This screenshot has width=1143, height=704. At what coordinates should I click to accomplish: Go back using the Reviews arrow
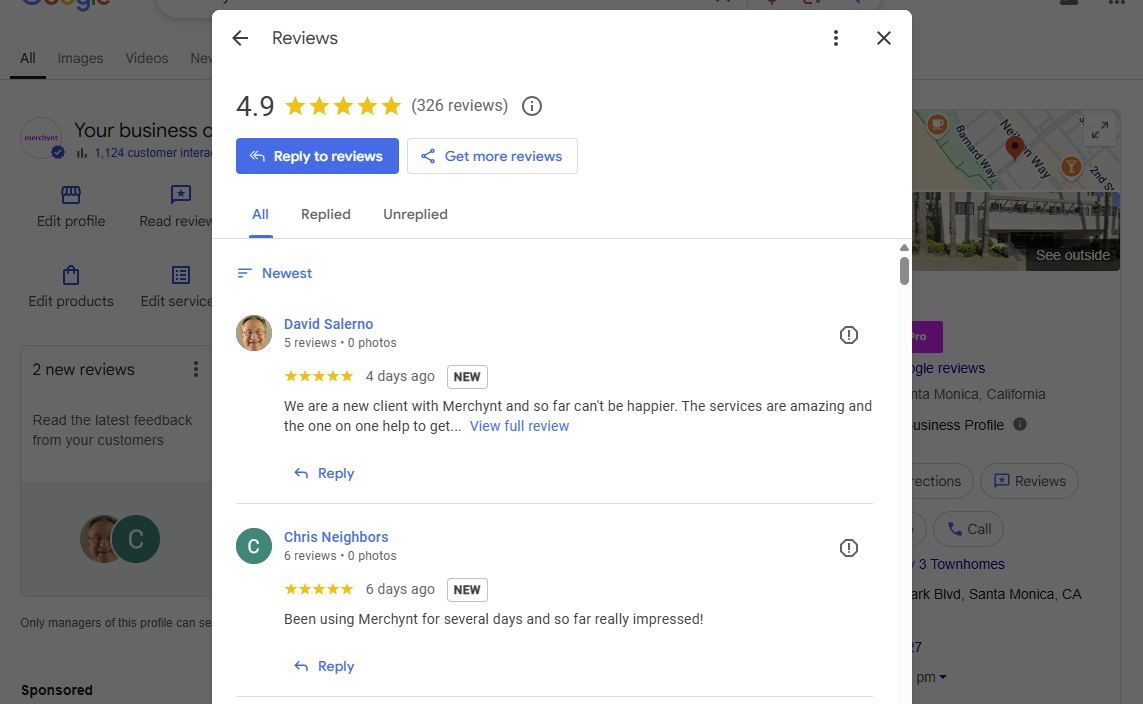[240, 38]
